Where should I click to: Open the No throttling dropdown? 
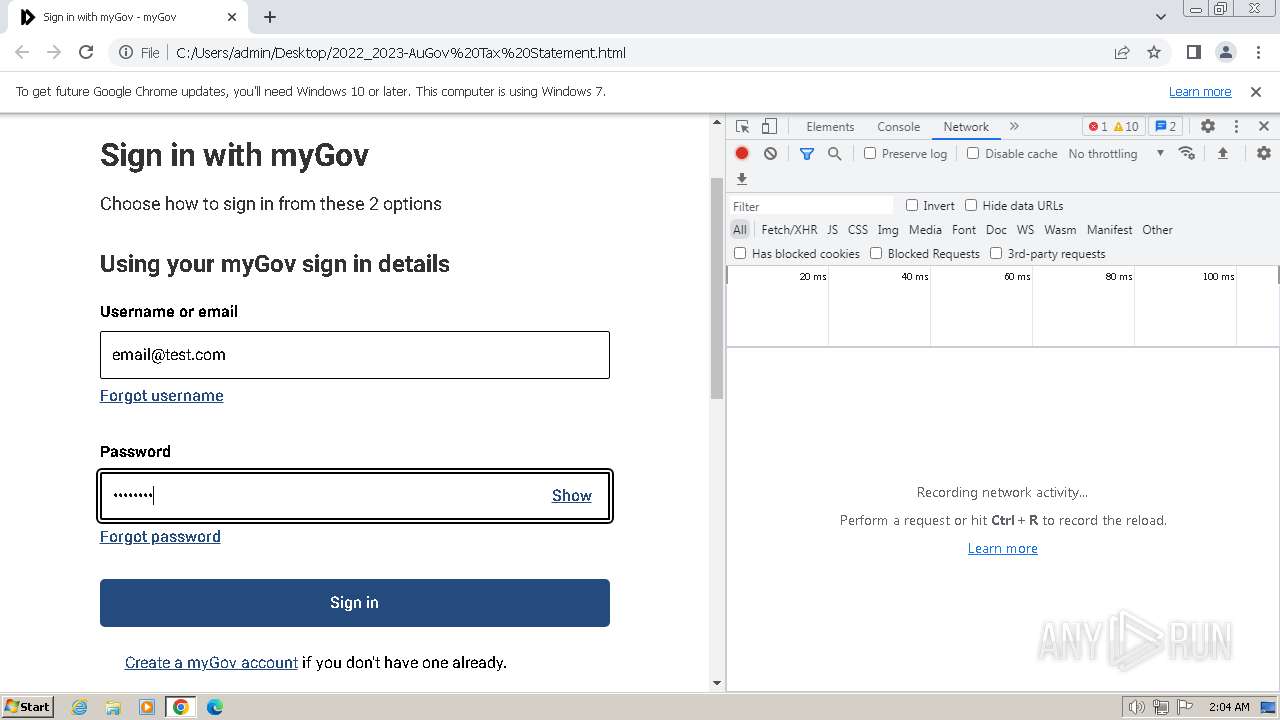[1116, 153]
